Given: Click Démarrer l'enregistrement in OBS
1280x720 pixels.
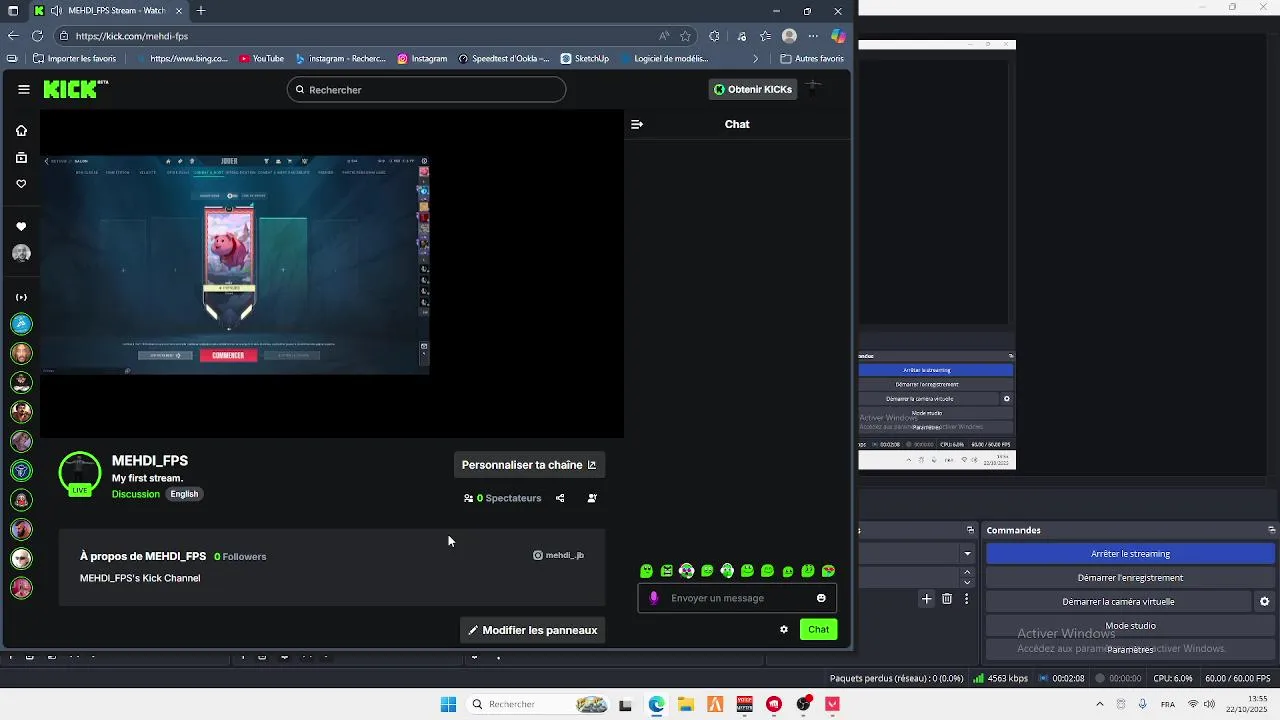Looking at the screenshot, I should 1130,578.
